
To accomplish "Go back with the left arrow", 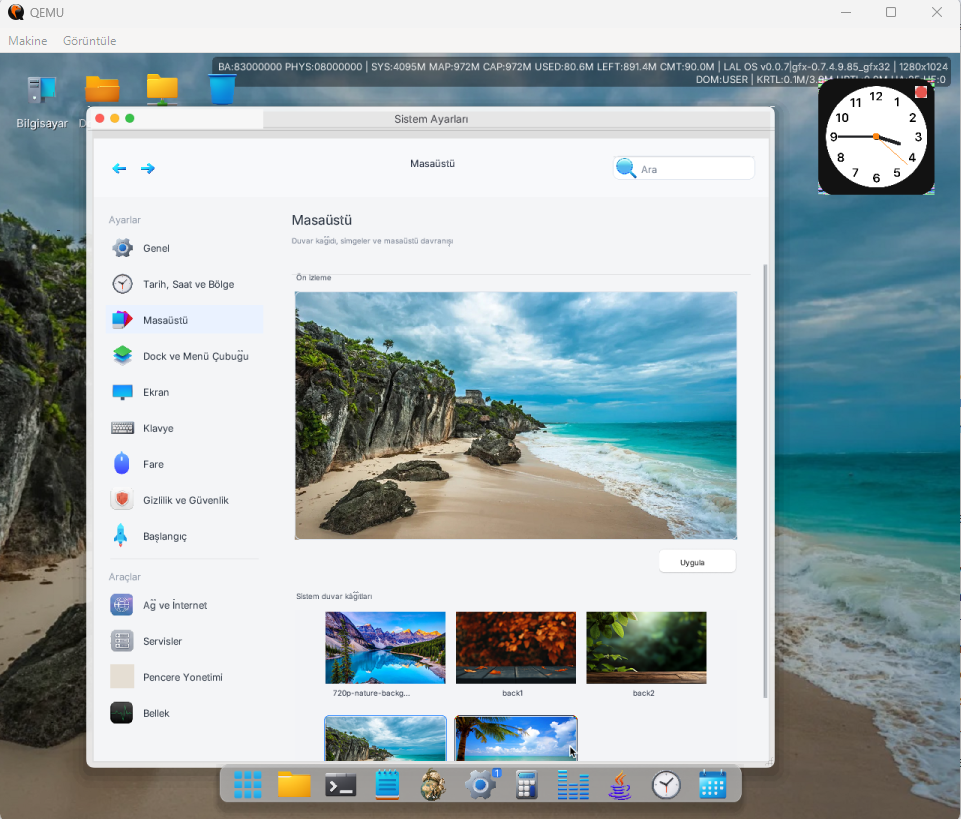I will 120,169.
